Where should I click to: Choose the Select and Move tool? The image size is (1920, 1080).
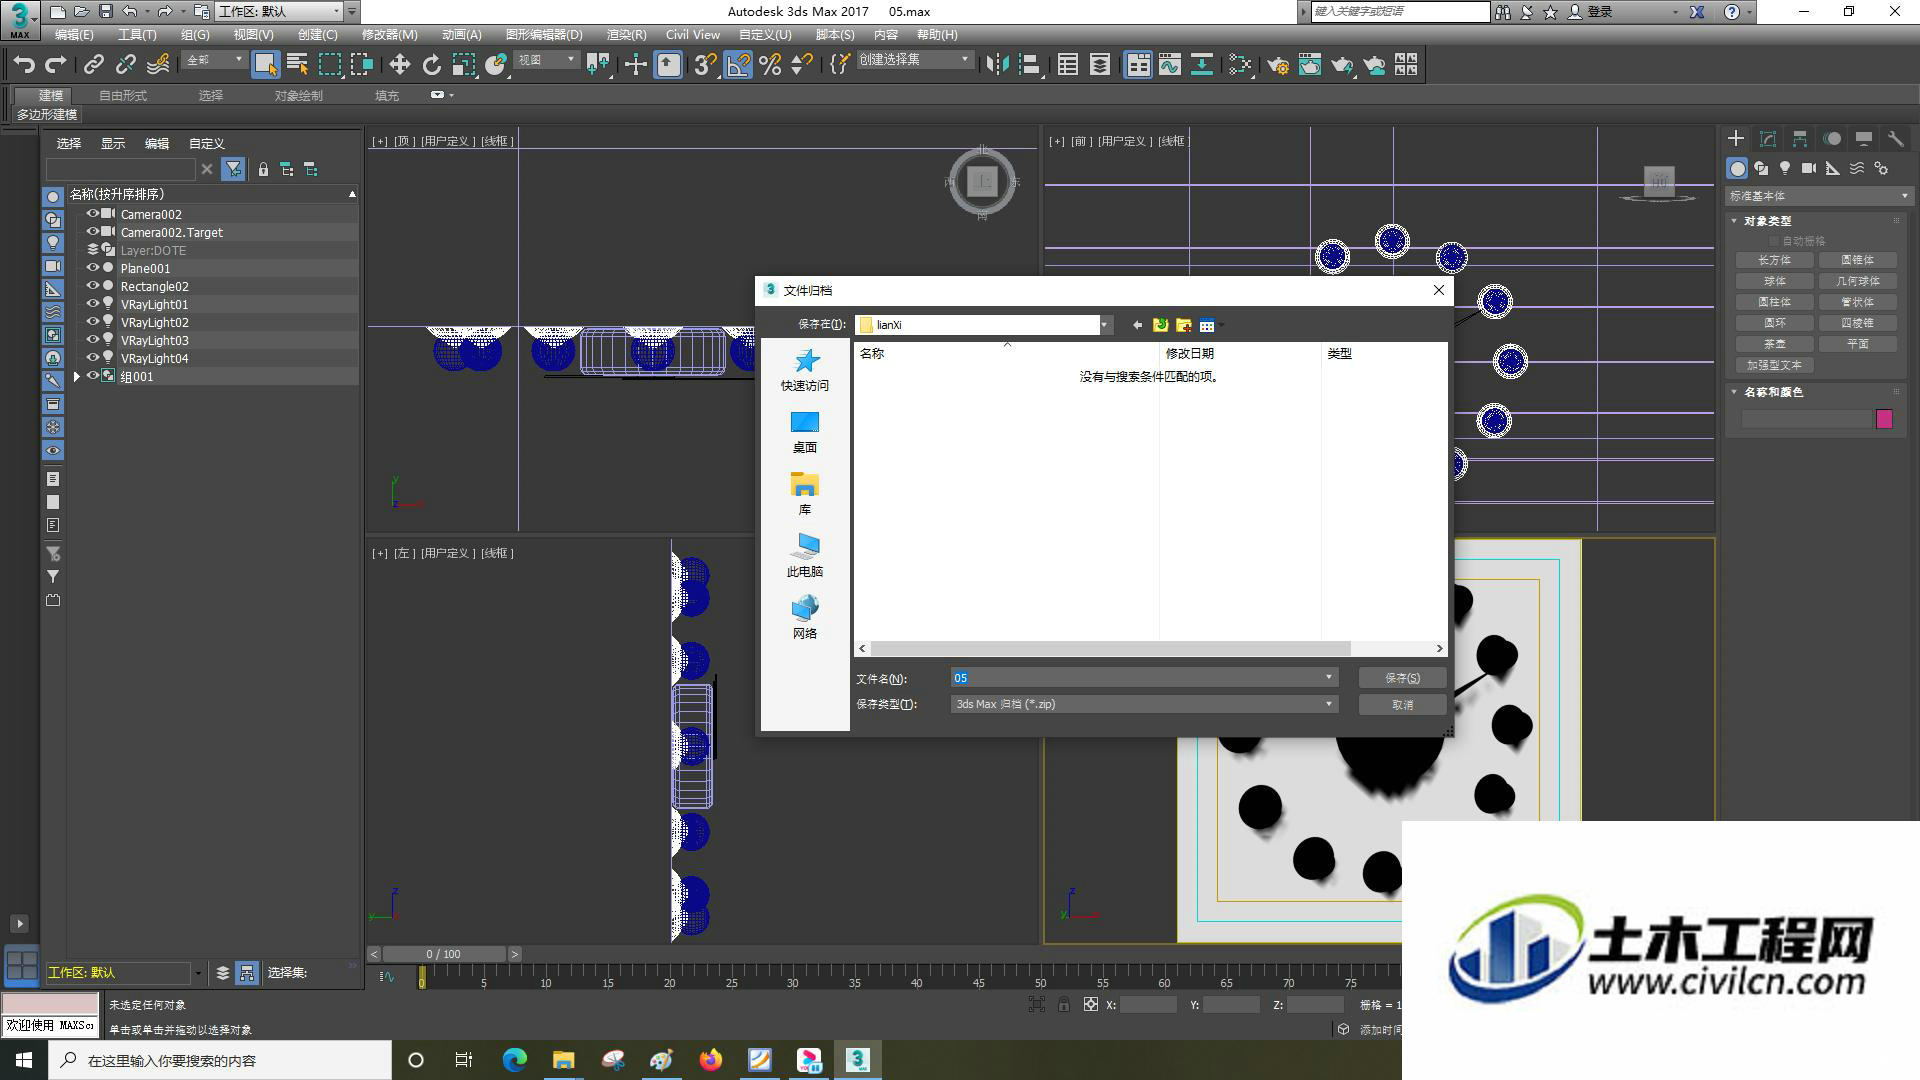pos(399,65)
